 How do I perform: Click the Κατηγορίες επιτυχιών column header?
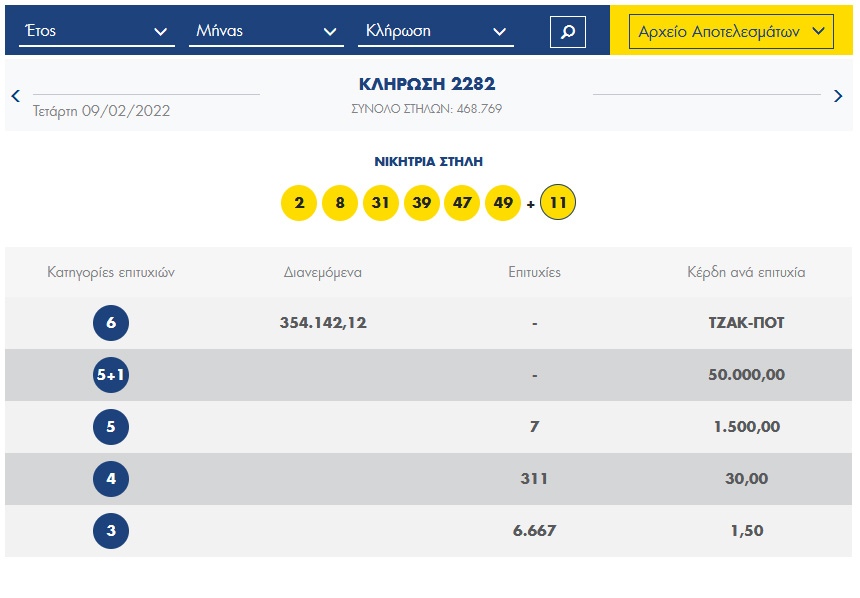pyautogui.click(x=111, y=272)
